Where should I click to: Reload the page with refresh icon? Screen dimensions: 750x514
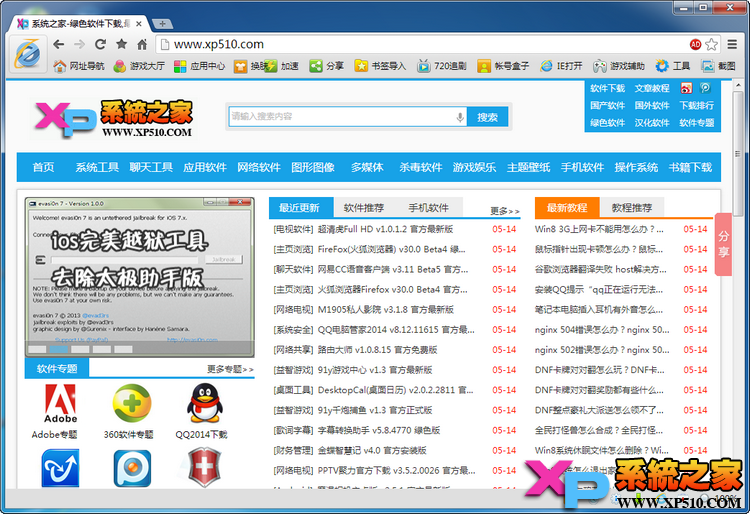tap(100, 44)
